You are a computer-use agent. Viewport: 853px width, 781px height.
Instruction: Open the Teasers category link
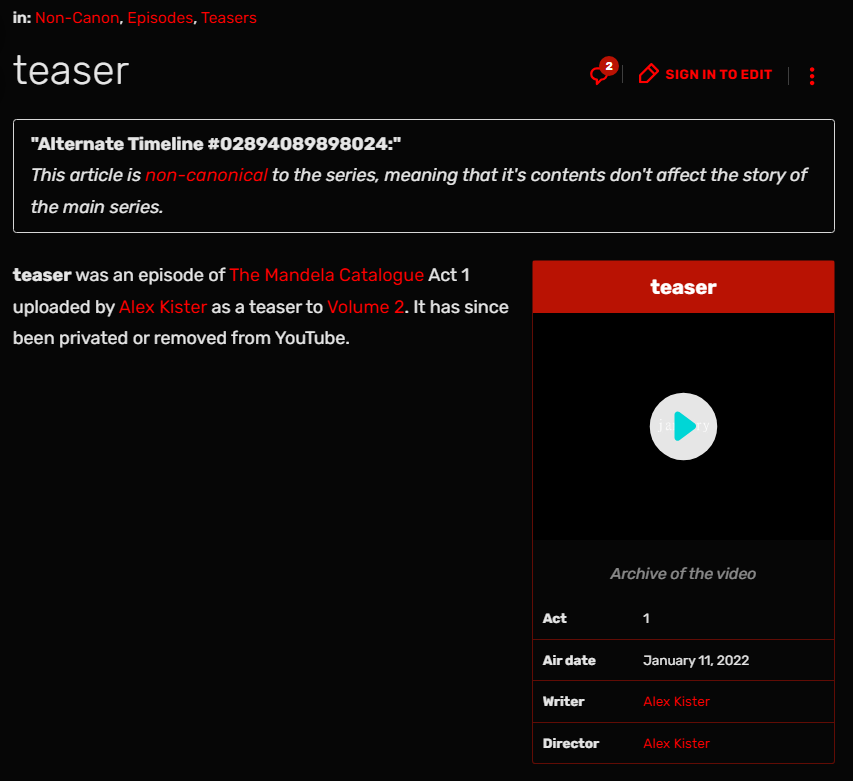point(228,18)
